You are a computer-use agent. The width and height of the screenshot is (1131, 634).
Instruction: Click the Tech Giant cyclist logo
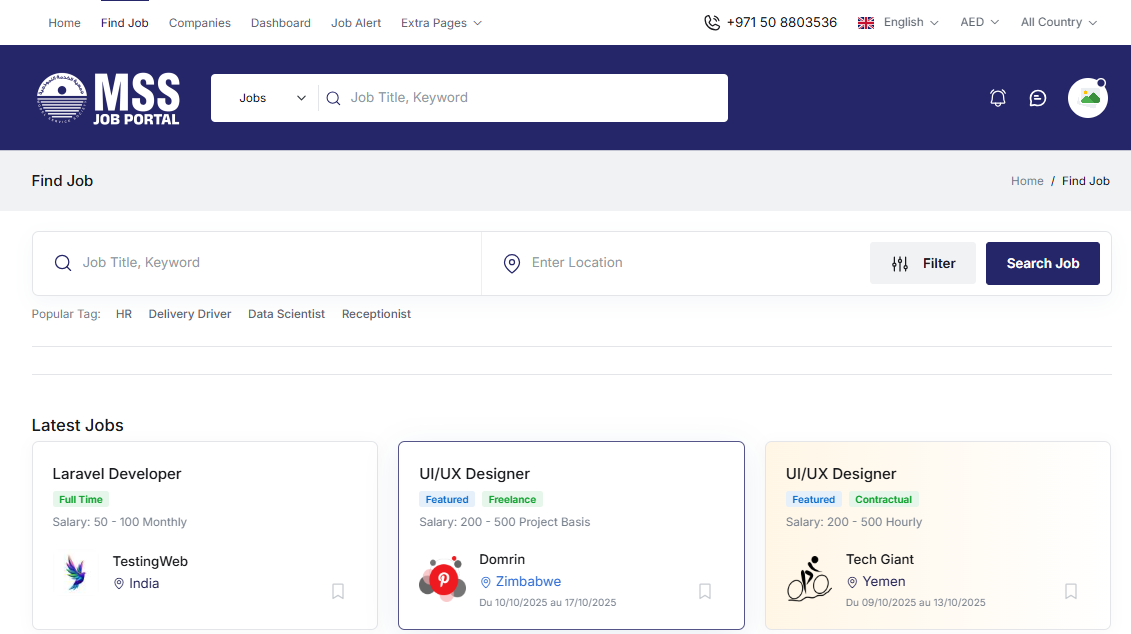tap(809, 579)
